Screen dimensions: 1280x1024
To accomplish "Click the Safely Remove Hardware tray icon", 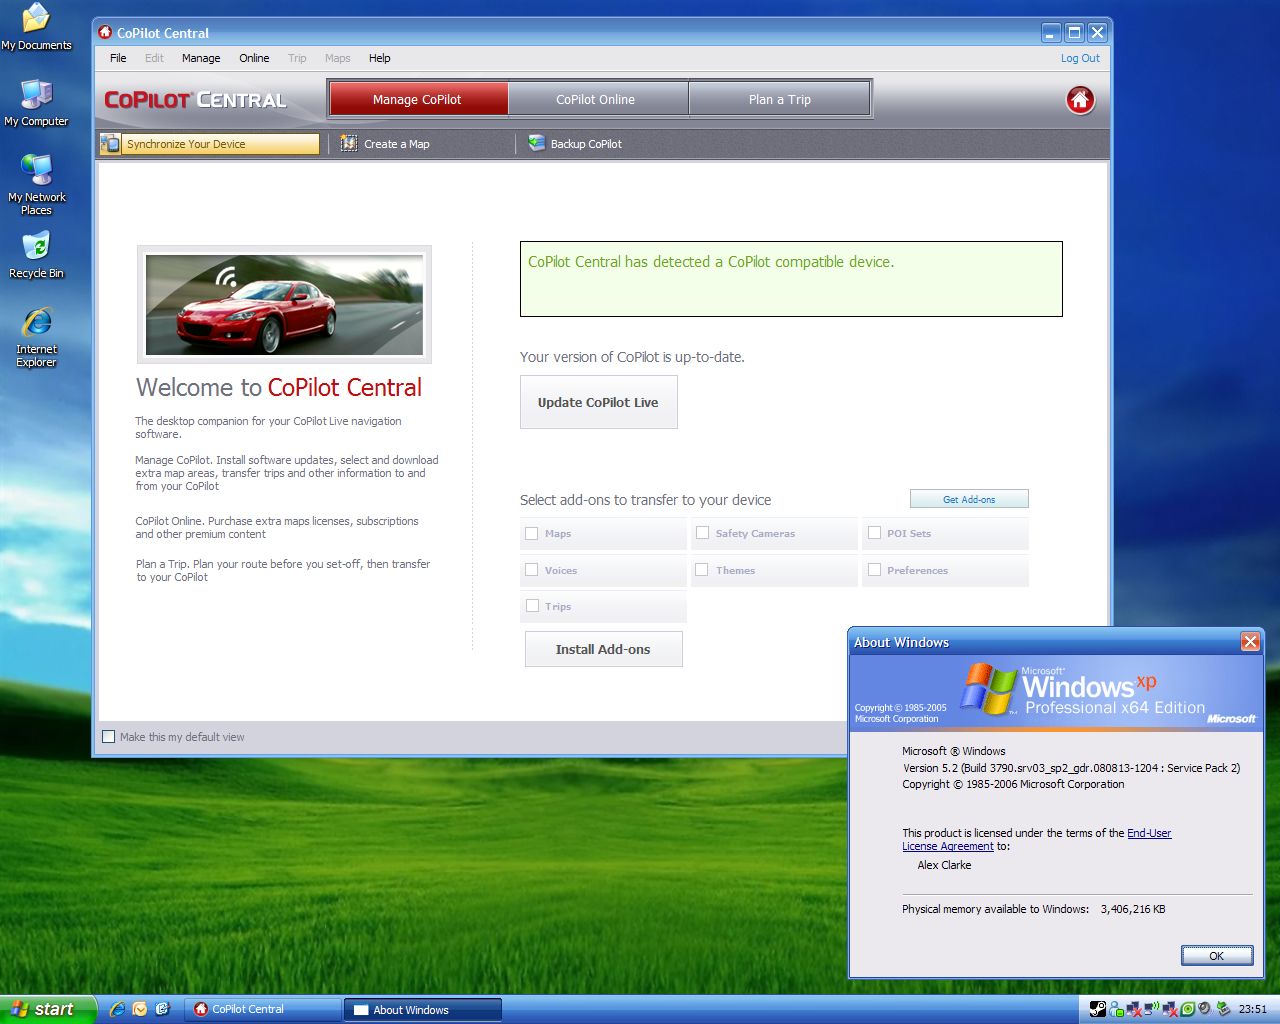I will click(x=1223, y=1009).
